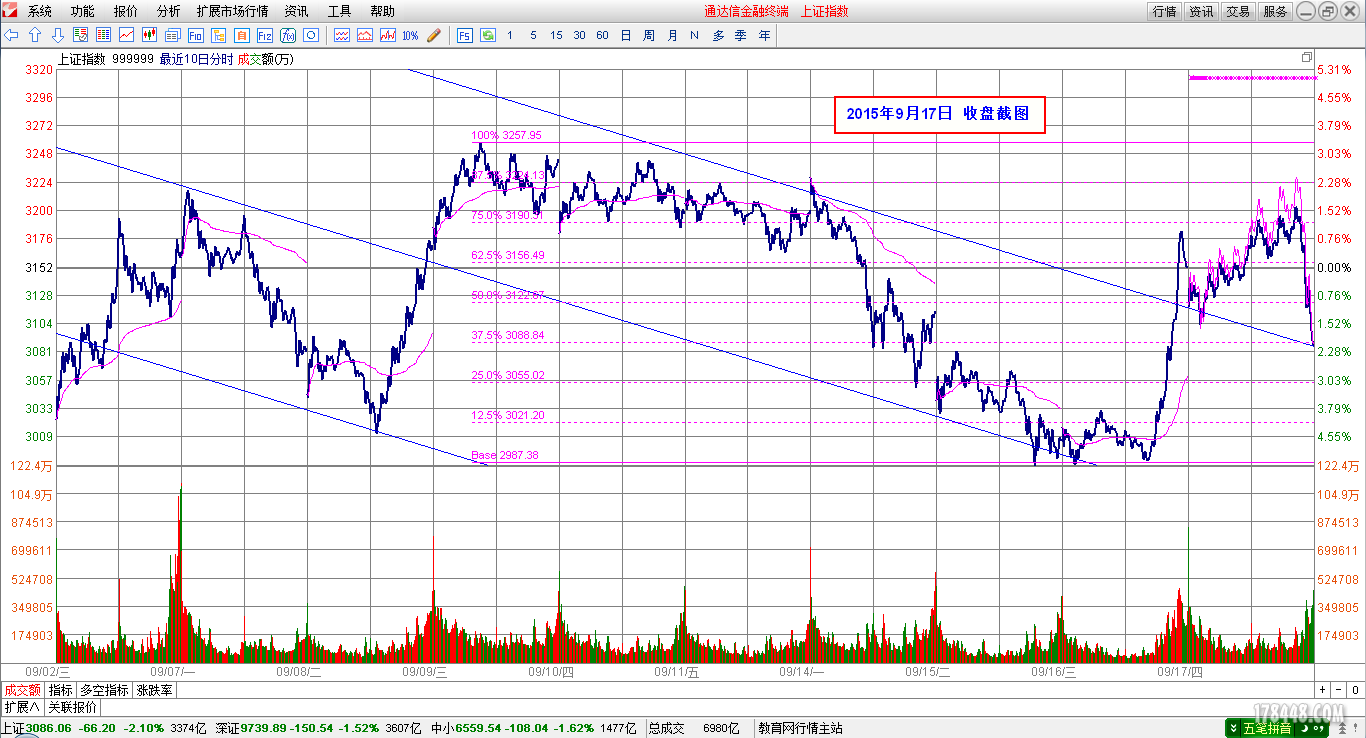
Task: Select the yearly 年 period
Action: point(765,35)
